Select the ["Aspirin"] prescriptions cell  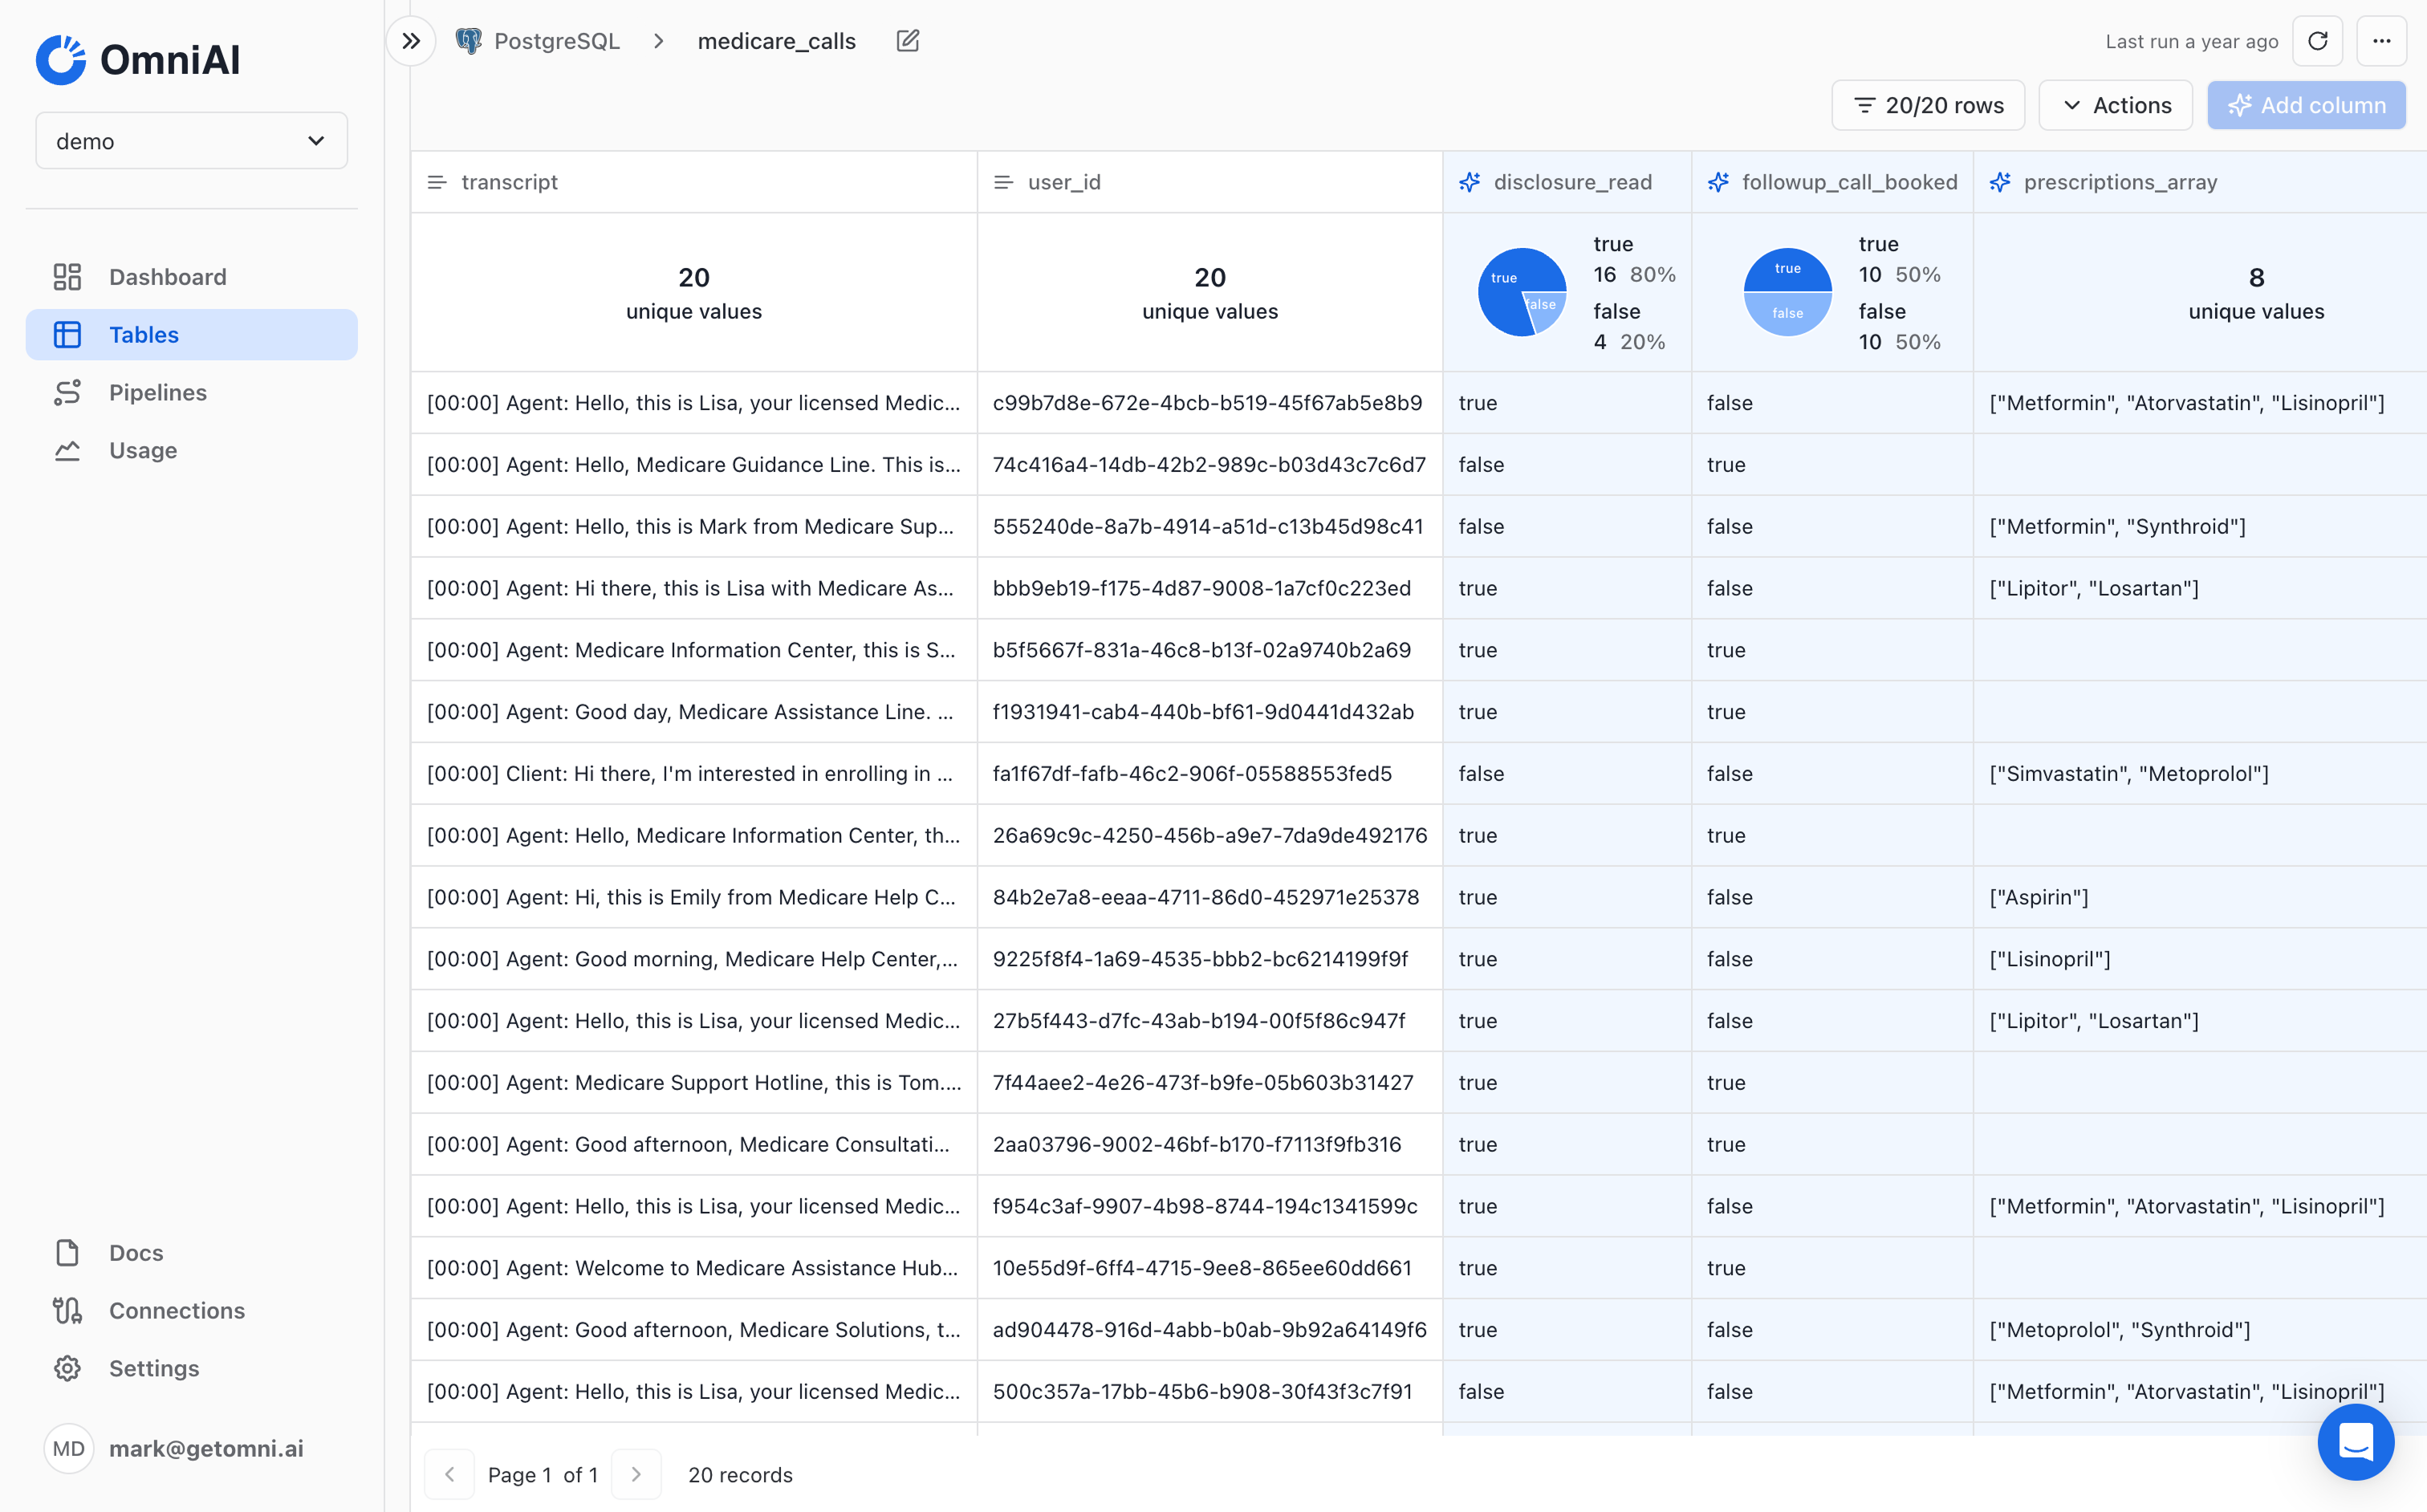coord(2039,897)
